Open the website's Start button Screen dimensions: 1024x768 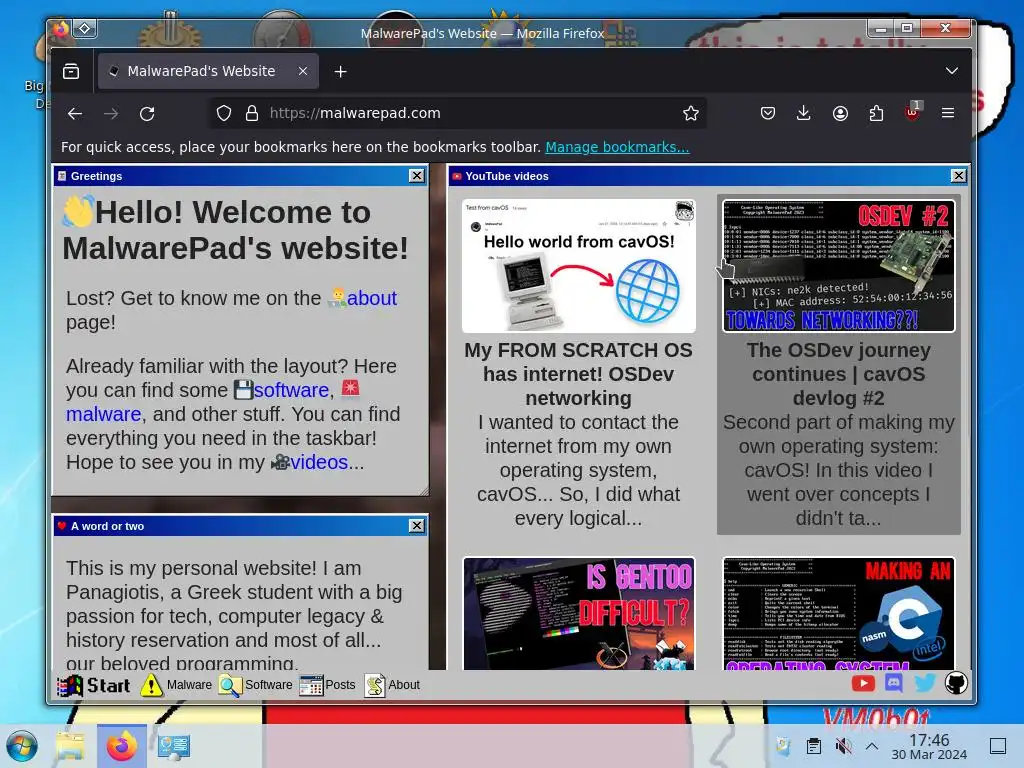pyautogui.click(x=94, y=685)
